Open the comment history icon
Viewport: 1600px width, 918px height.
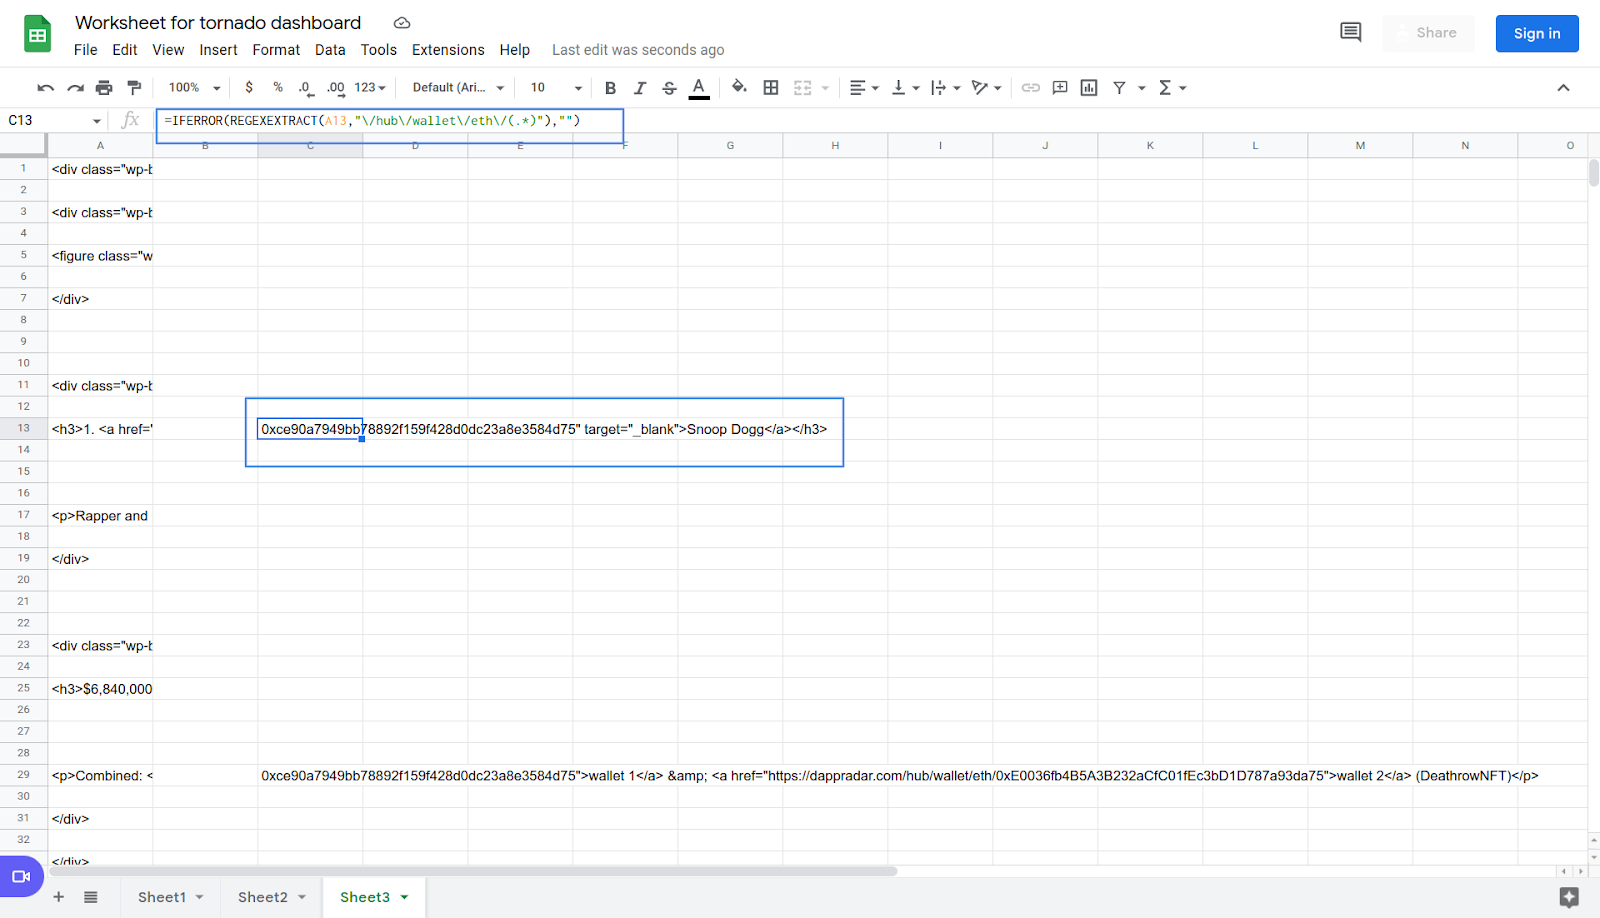pyautogui.click(x=1351, y=33)
